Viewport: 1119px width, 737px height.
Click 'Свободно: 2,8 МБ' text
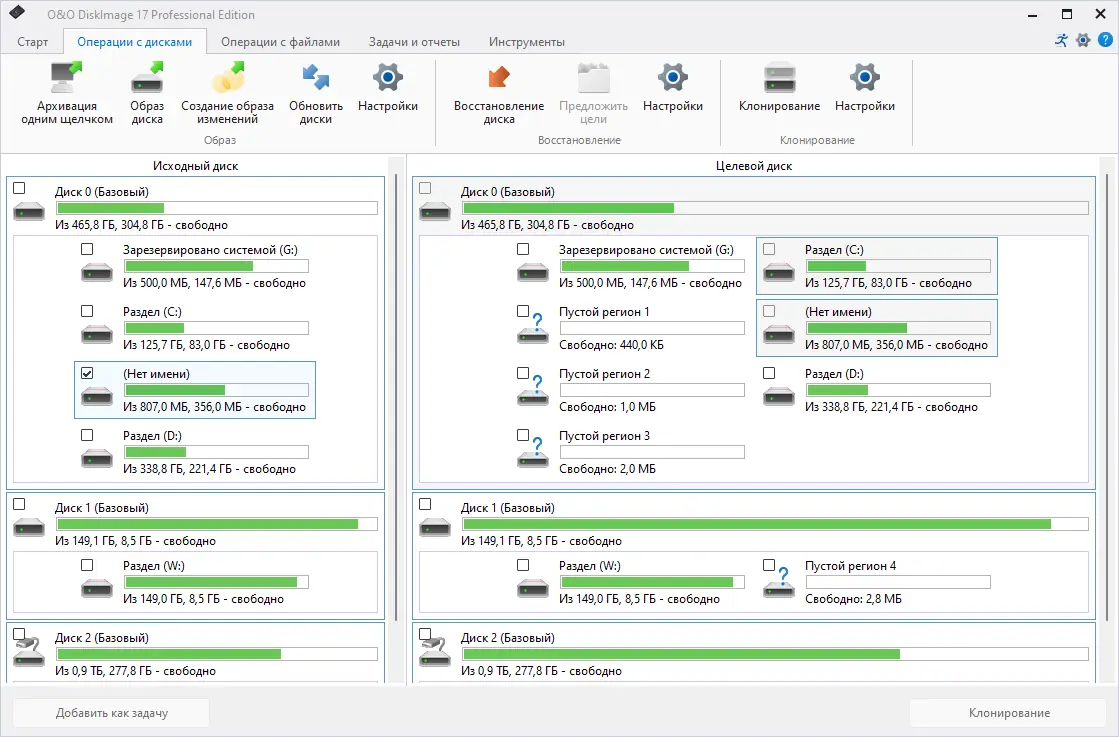coord(854,599)
